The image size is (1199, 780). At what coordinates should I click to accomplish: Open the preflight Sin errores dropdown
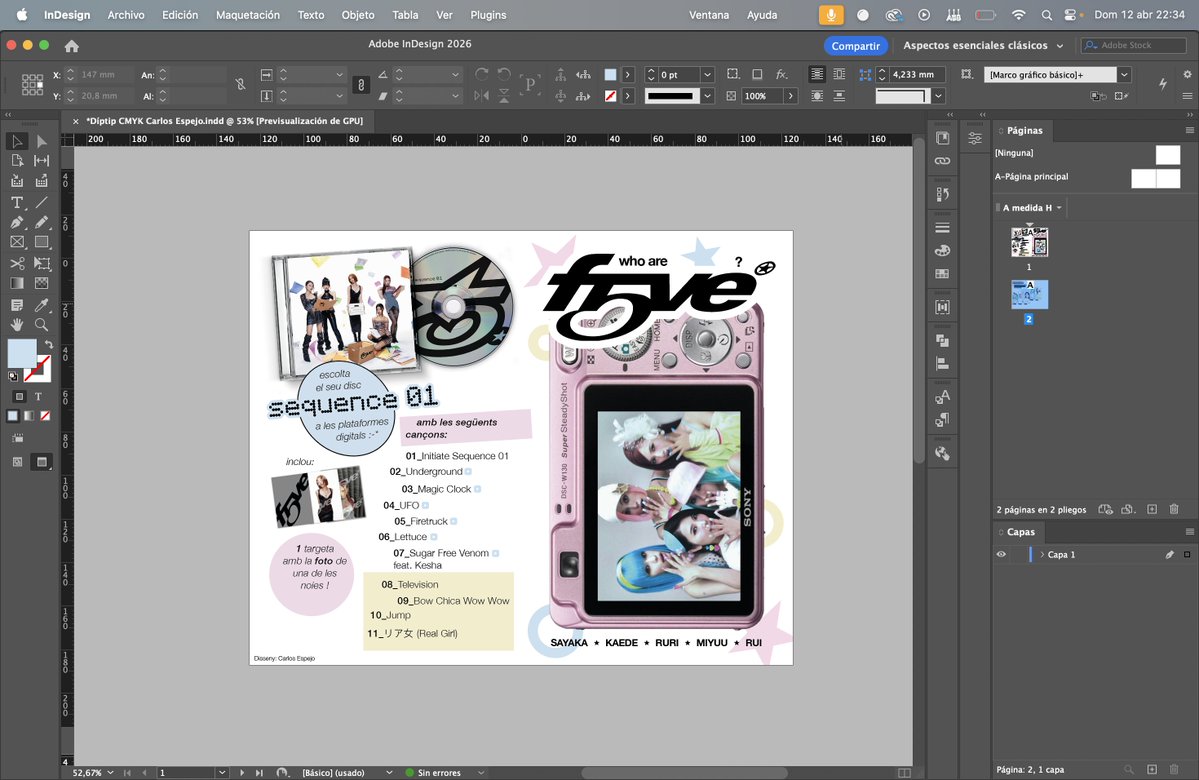click(481, 772)
